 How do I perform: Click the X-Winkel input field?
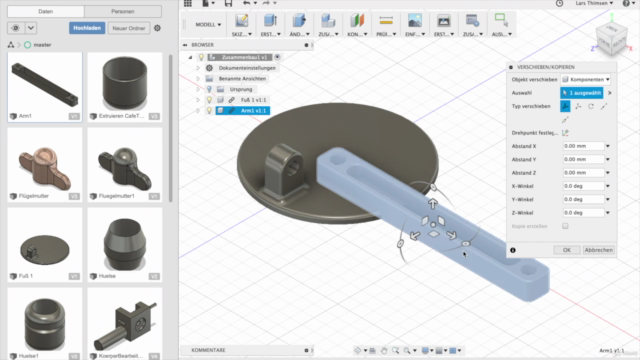(x=583, y=186)
